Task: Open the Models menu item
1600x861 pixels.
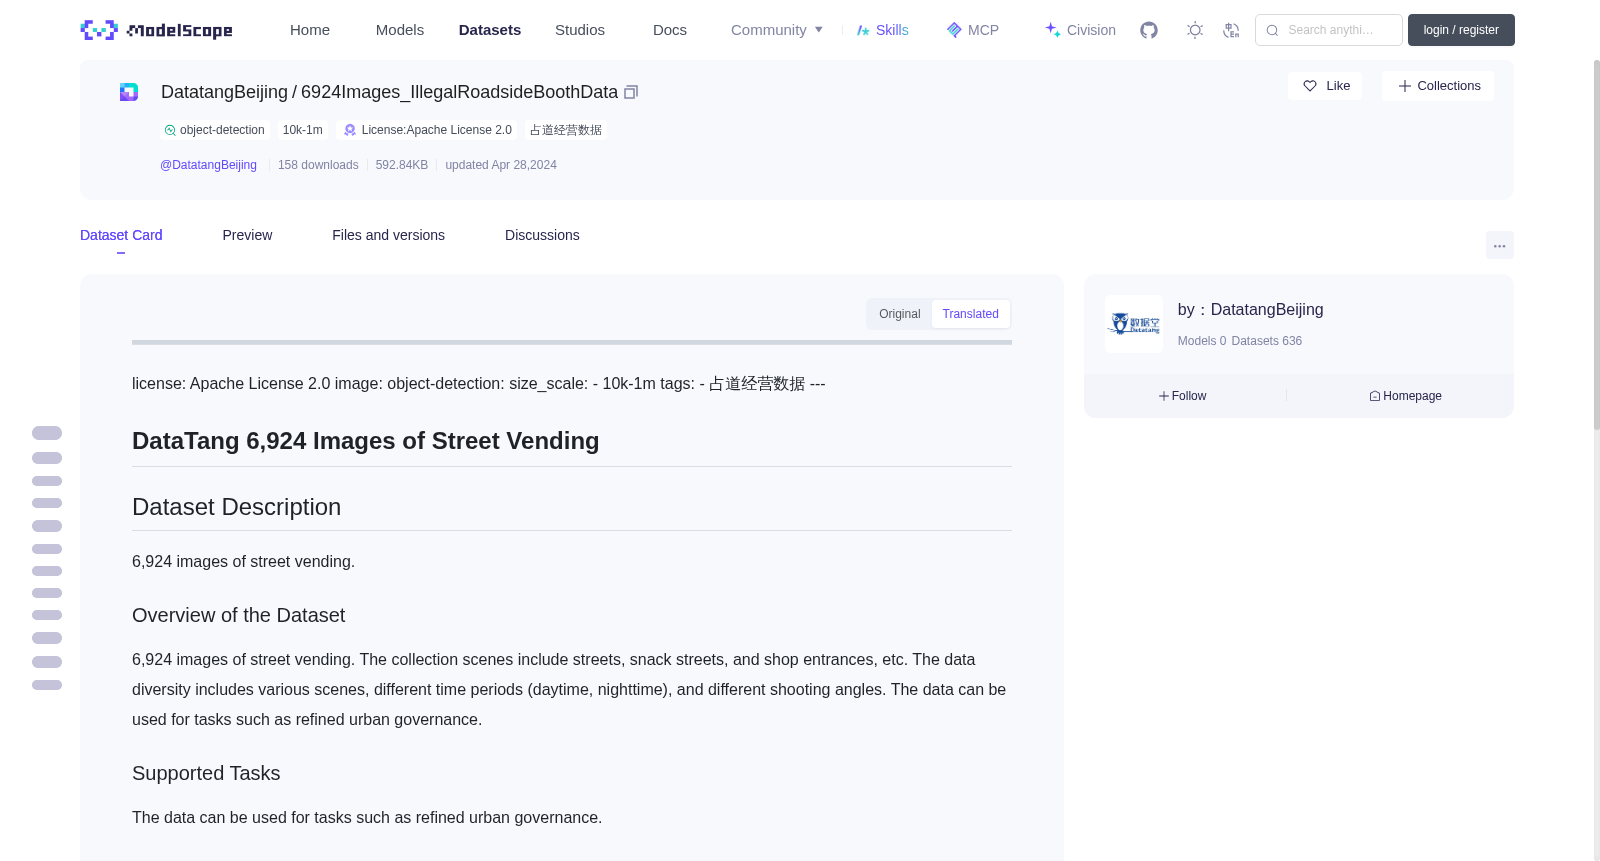Action: [400, 30]
